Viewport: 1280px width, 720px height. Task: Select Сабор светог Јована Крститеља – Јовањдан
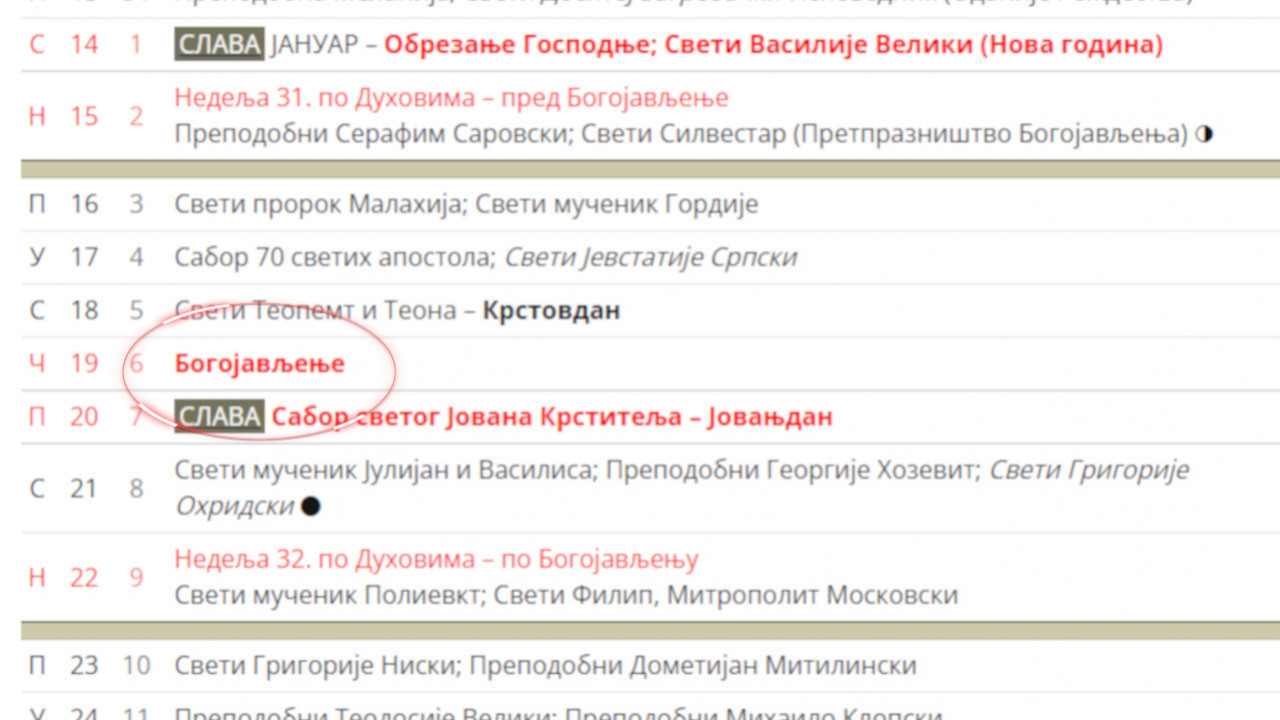pos(551,416)
